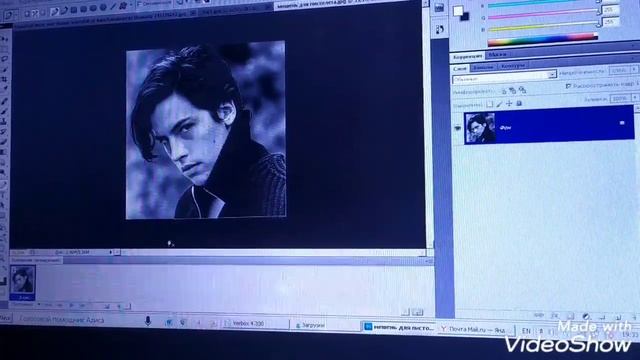Screen dimensions: 640x360
Task: Switch to the Слои tab
Action: coord(460,68)
